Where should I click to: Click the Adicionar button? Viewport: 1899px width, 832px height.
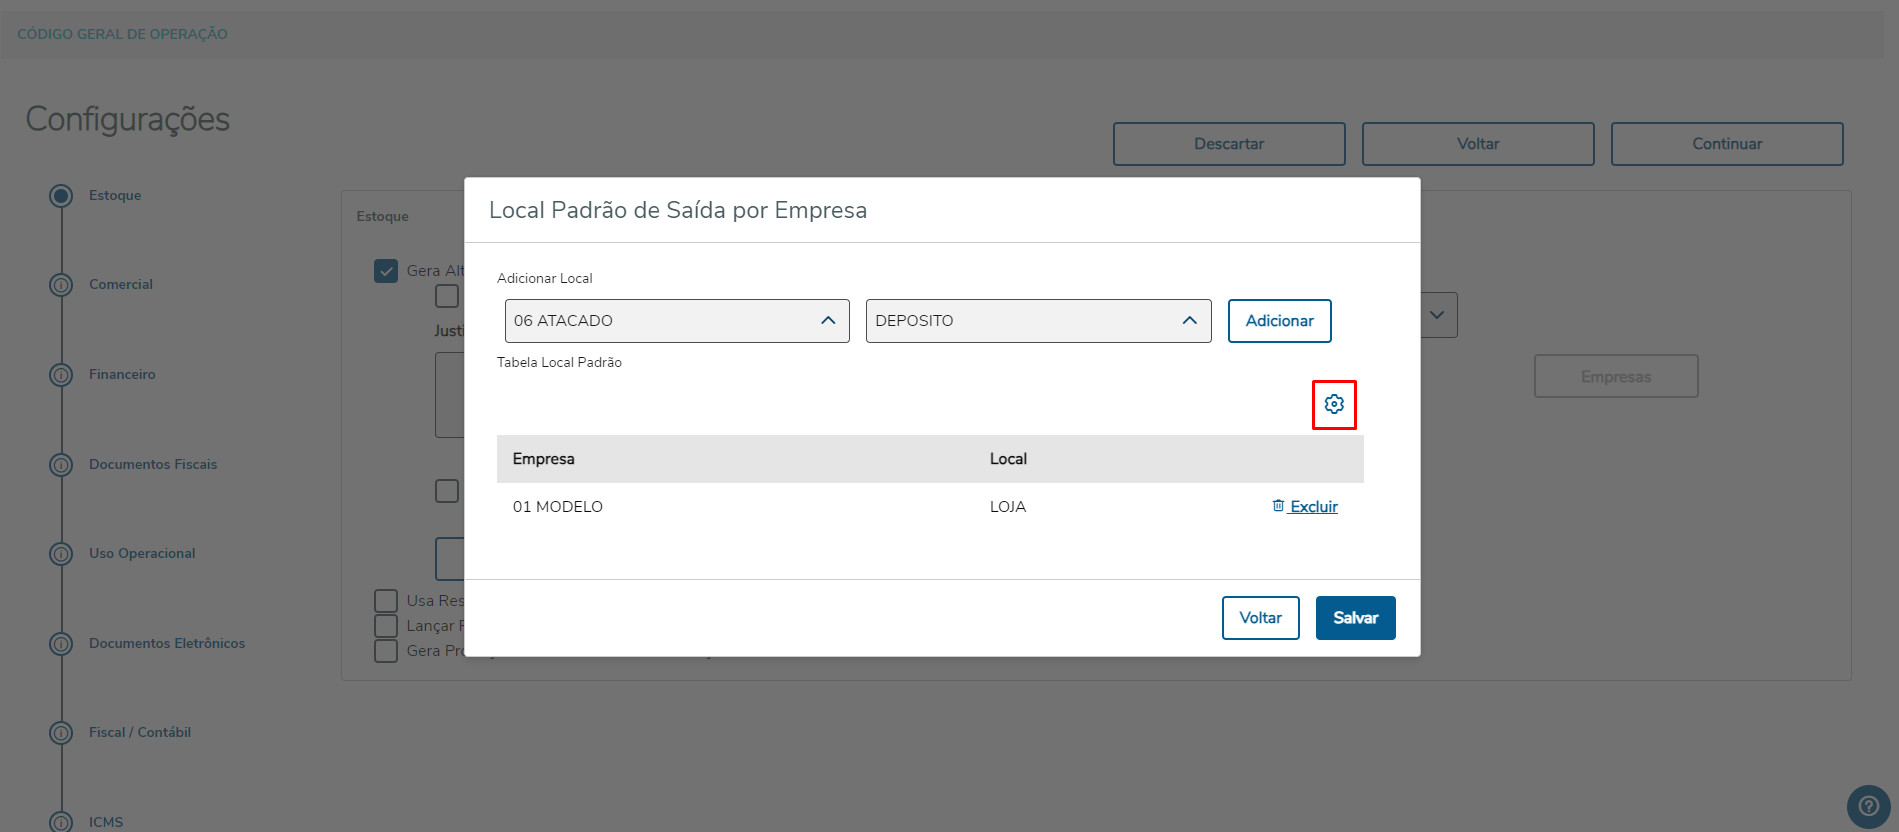coord(1279,321)
